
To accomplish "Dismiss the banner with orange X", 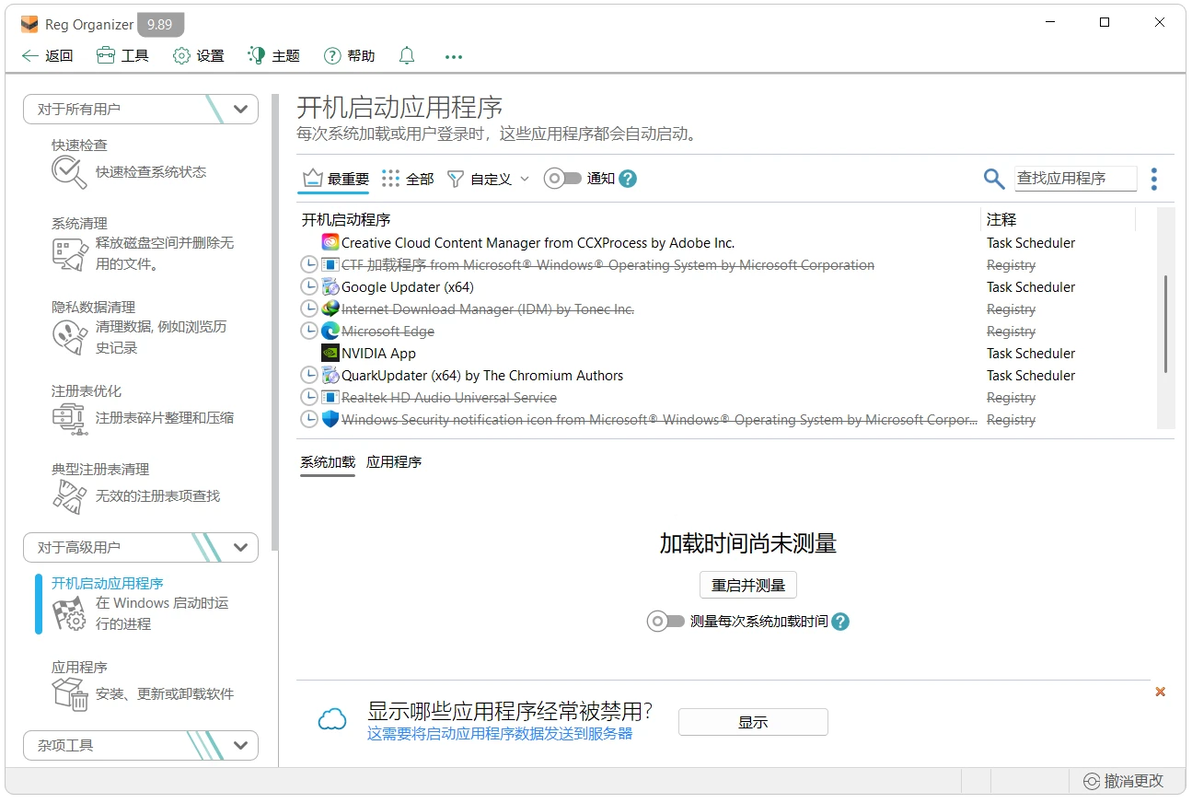I will click(x=1160, y=691).
